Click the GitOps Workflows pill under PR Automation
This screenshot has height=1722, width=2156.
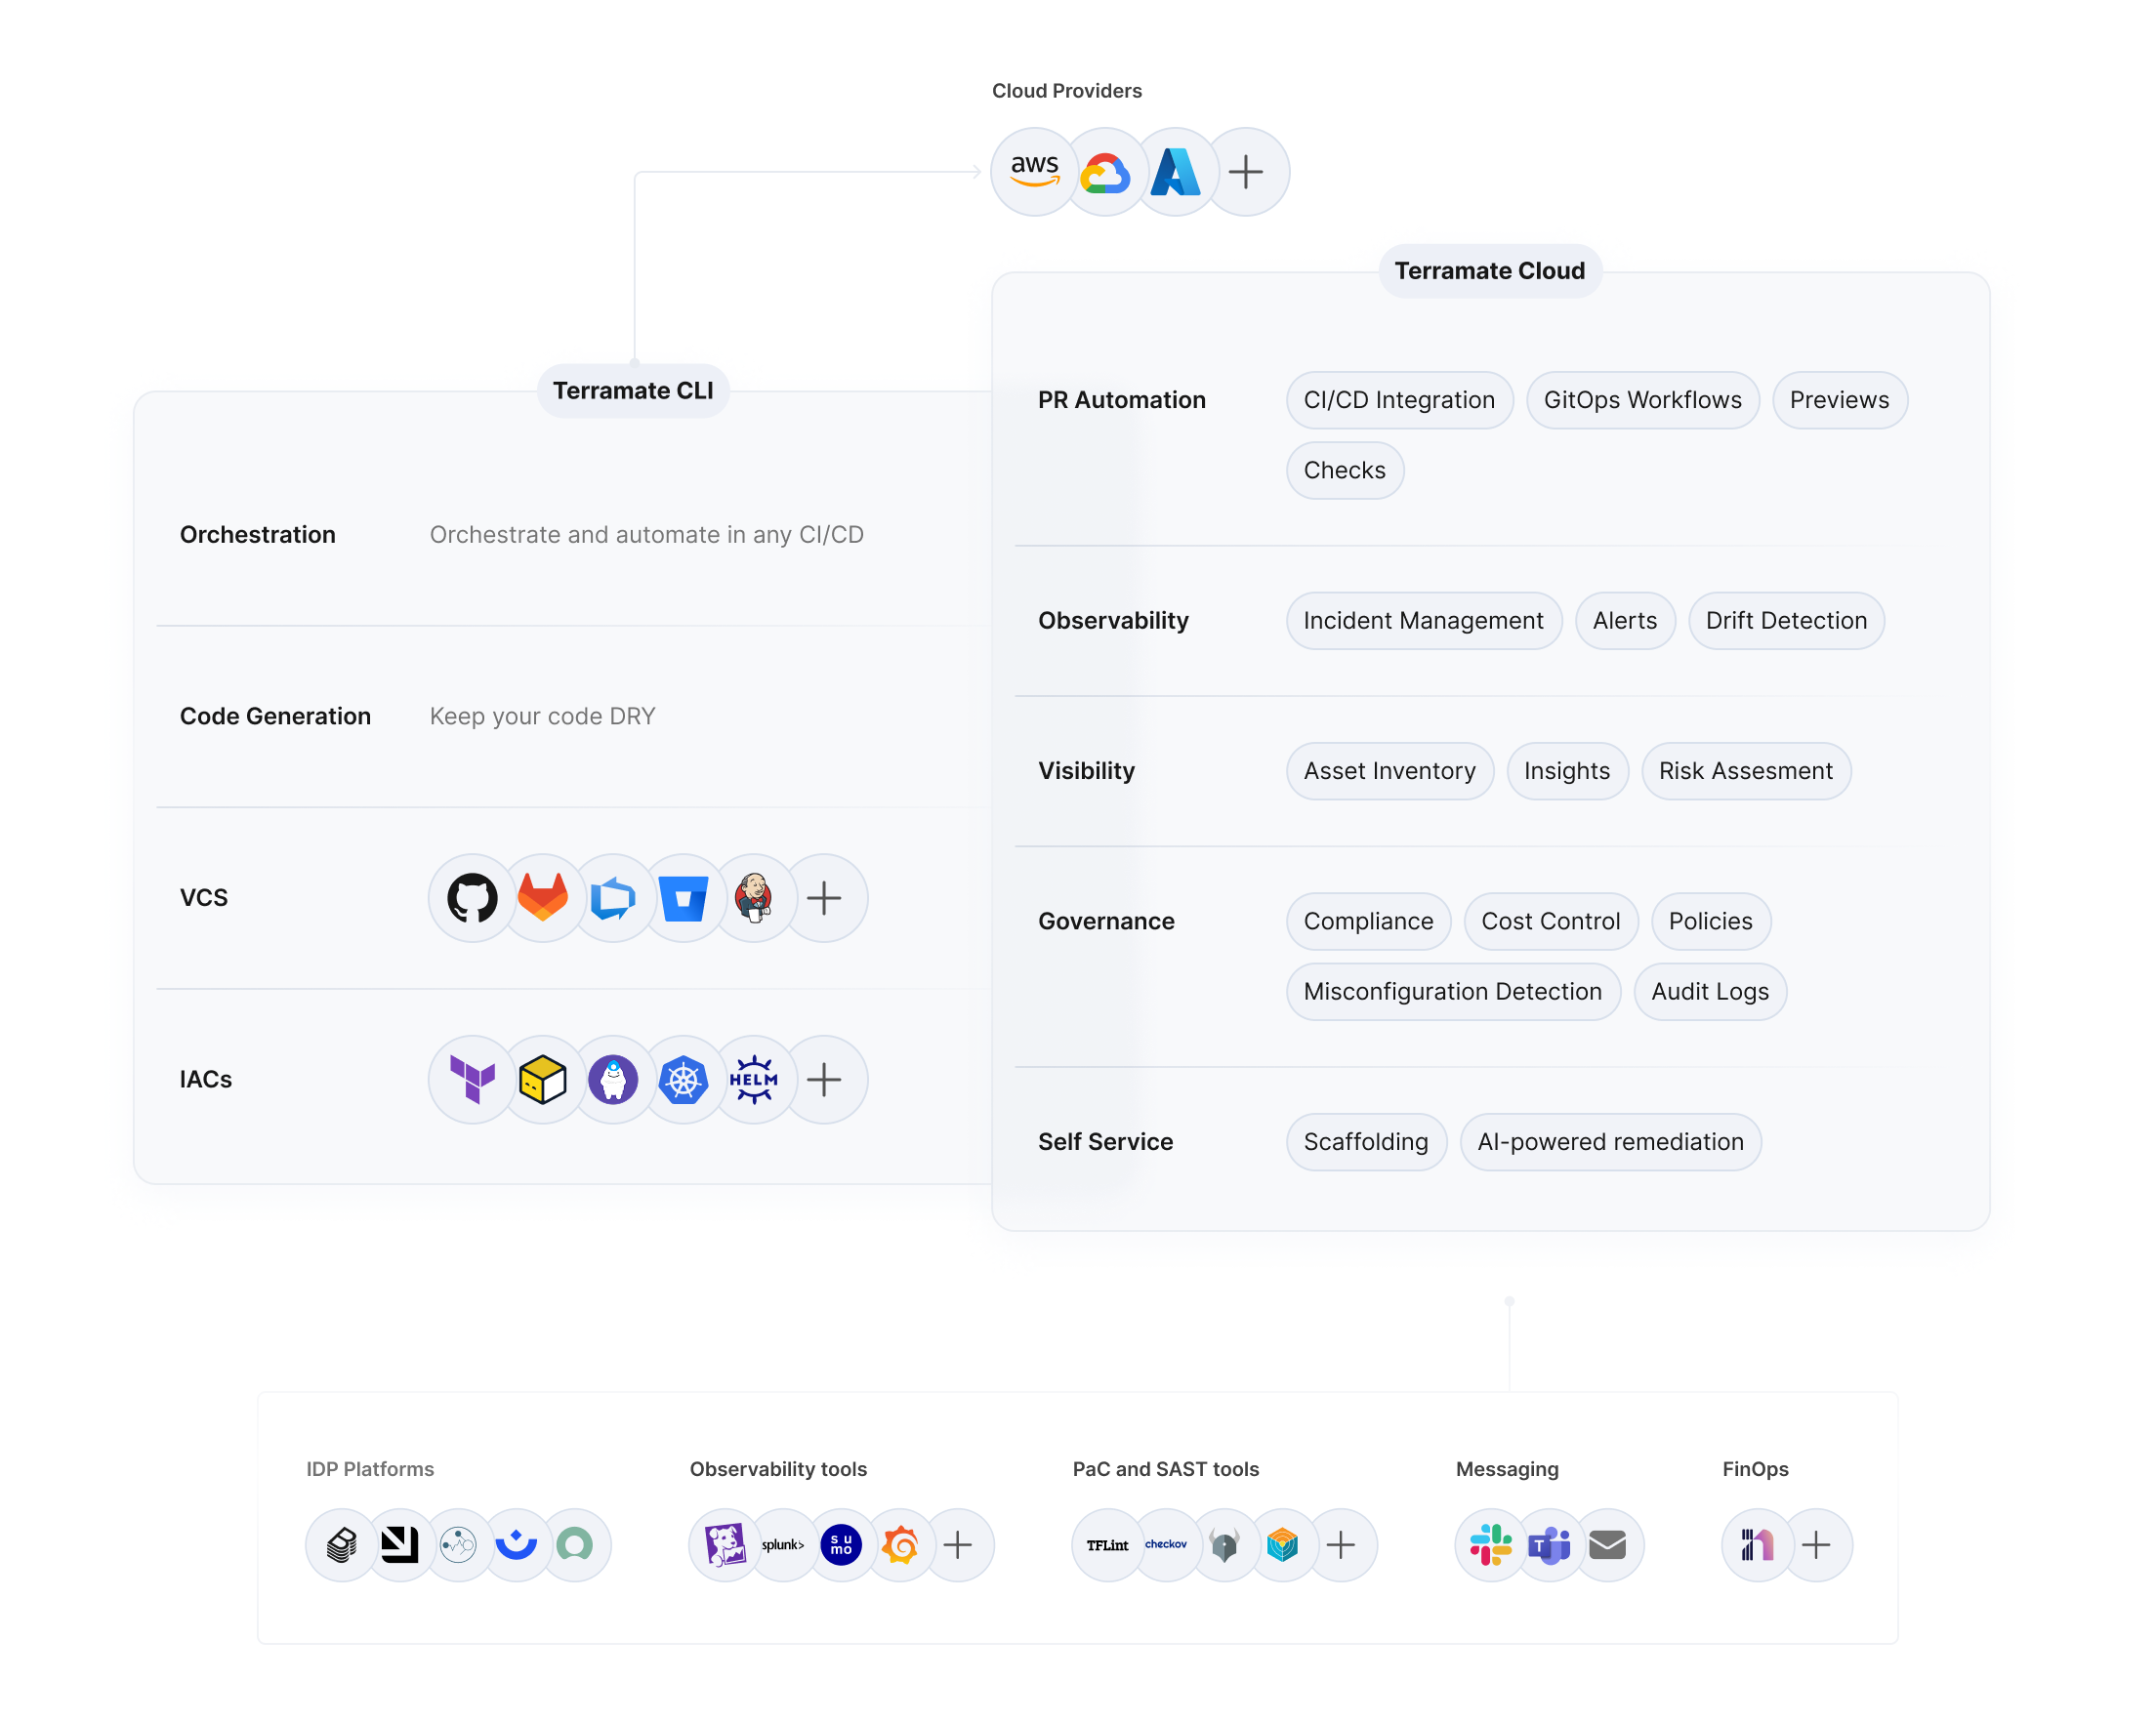click(x=1642, y=399)
